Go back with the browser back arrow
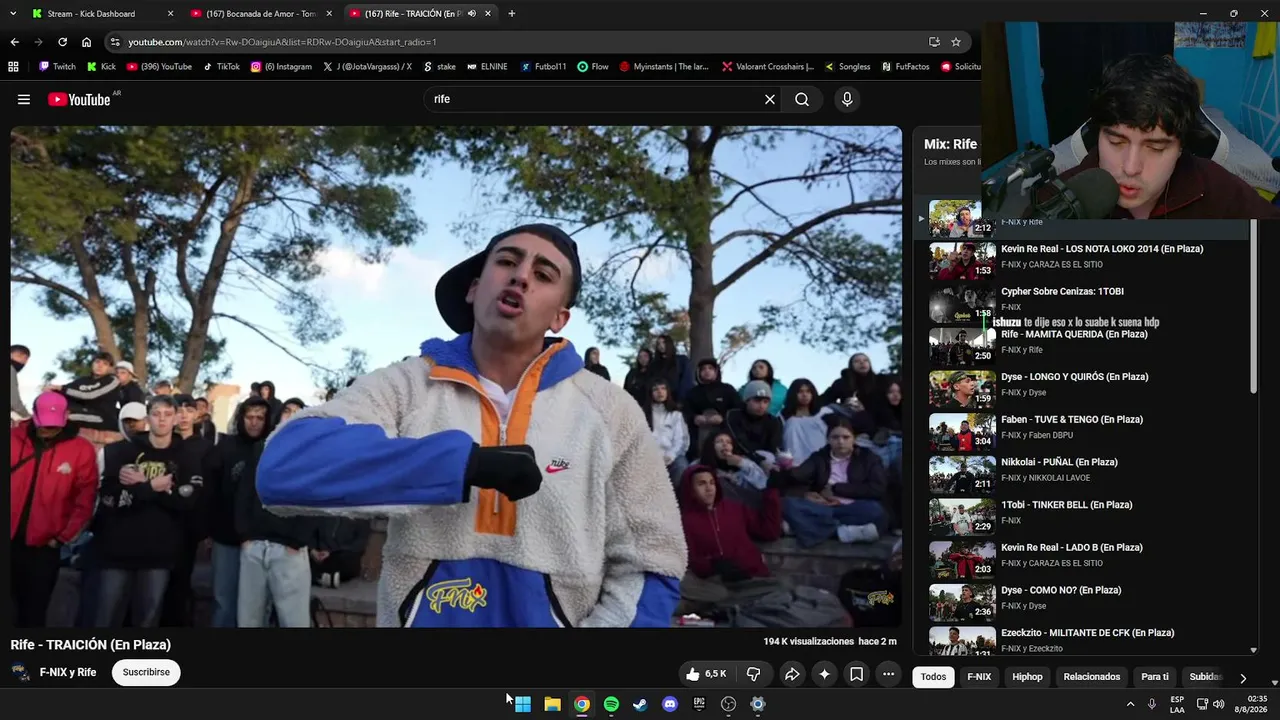Image resolution: width=1280 pixels, height=720 pixels. coord(14,42)
